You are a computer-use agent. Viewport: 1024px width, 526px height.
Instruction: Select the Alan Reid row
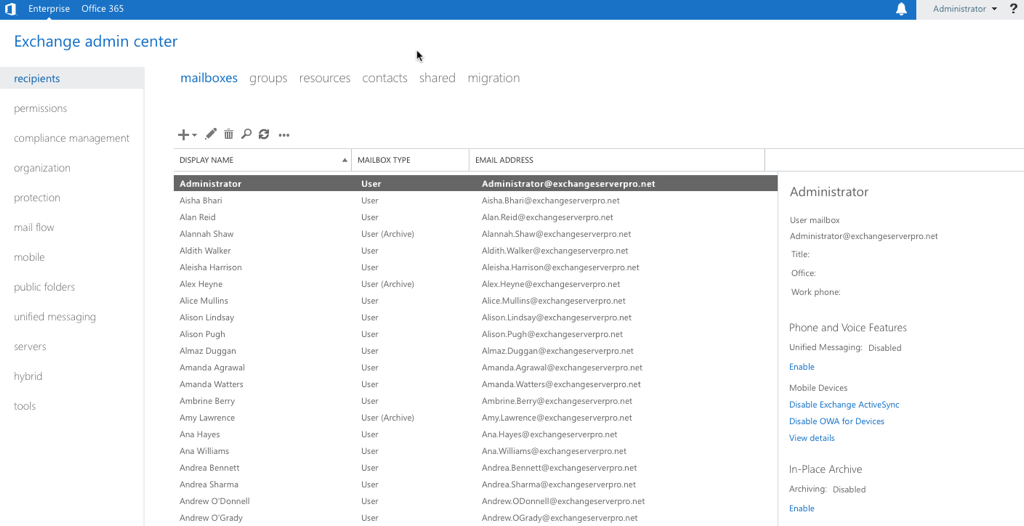[475, 217]
